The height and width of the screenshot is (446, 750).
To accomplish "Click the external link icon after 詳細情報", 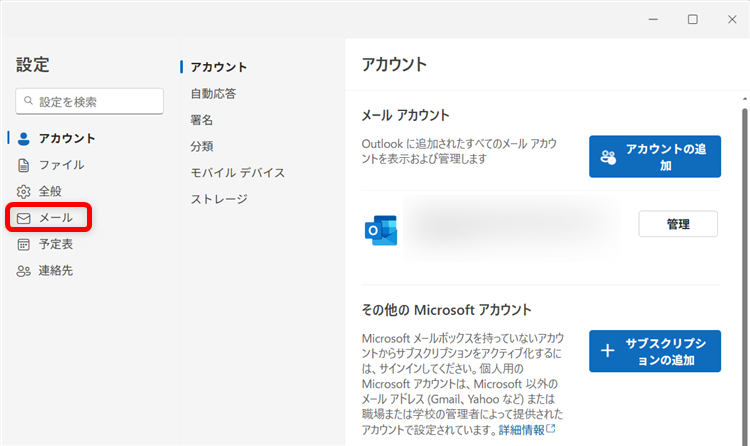I will [551, 428].
